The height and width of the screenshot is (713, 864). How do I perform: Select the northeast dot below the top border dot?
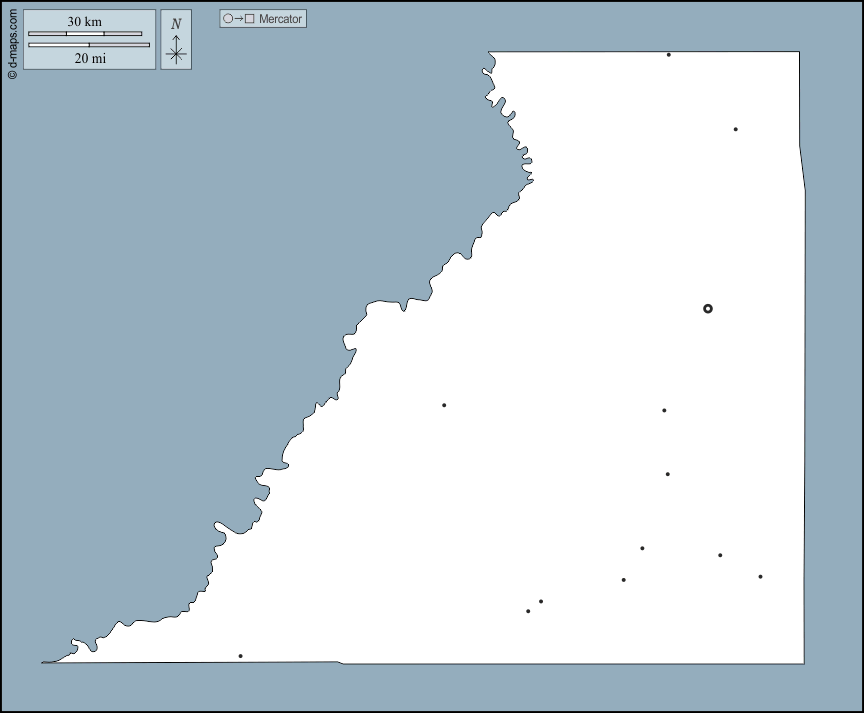(735, 129)
